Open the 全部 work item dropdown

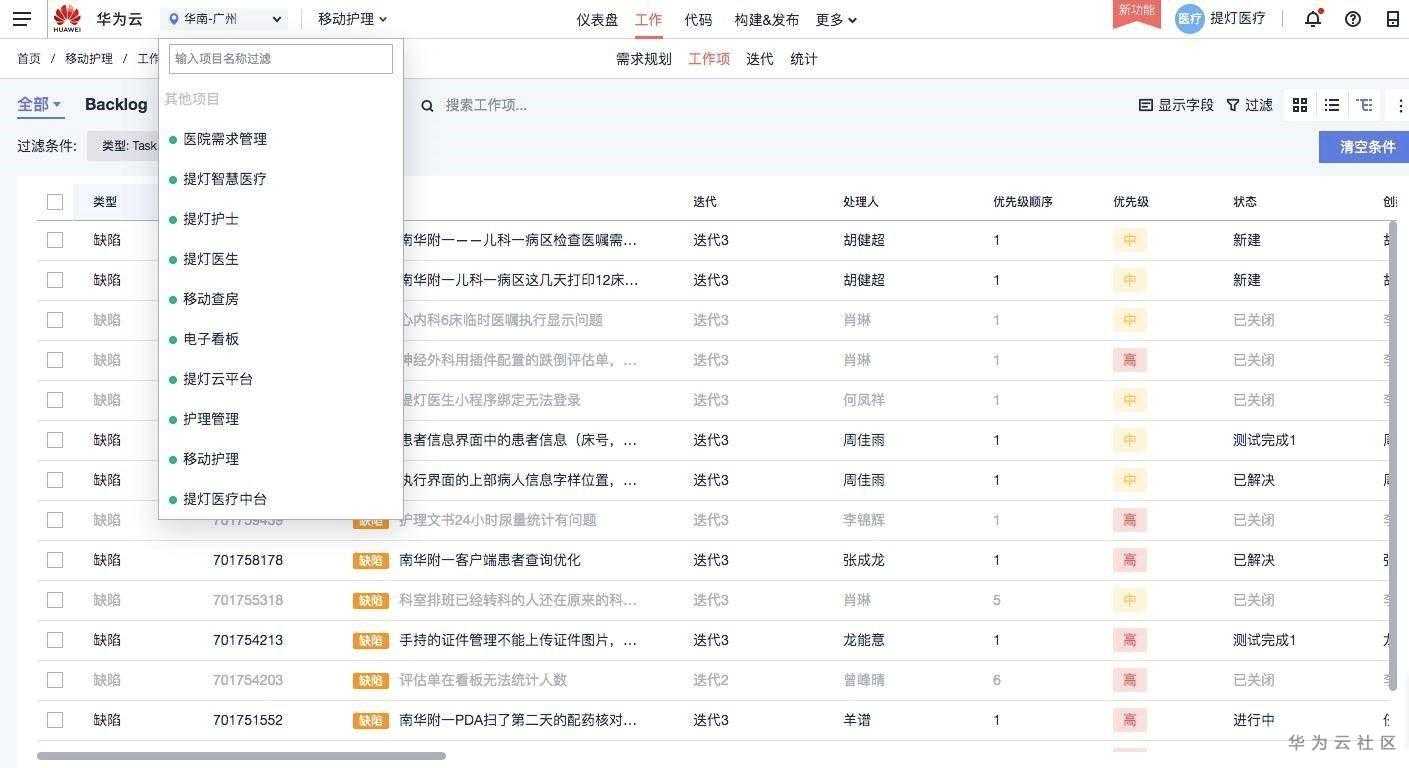coord(39,105)
